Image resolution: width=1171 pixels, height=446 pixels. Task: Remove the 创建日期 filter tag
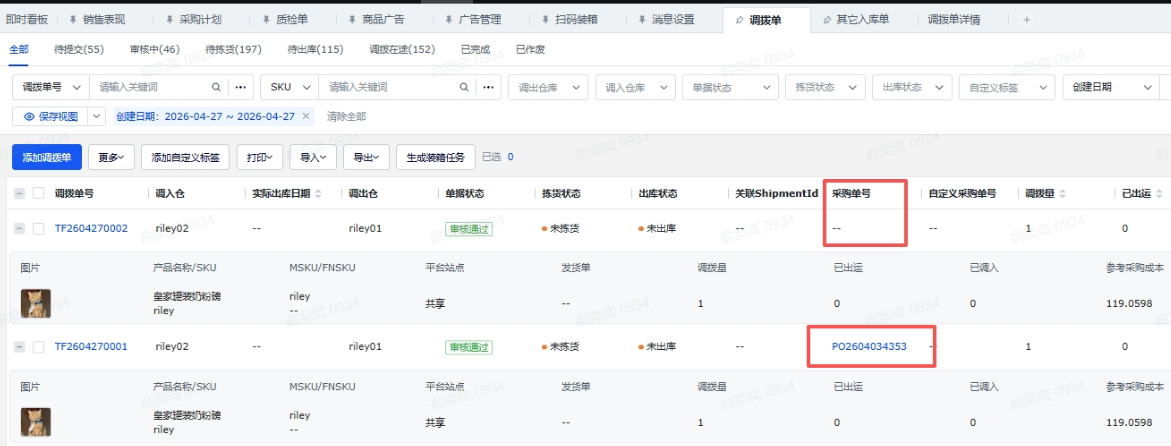coord(305,117)
